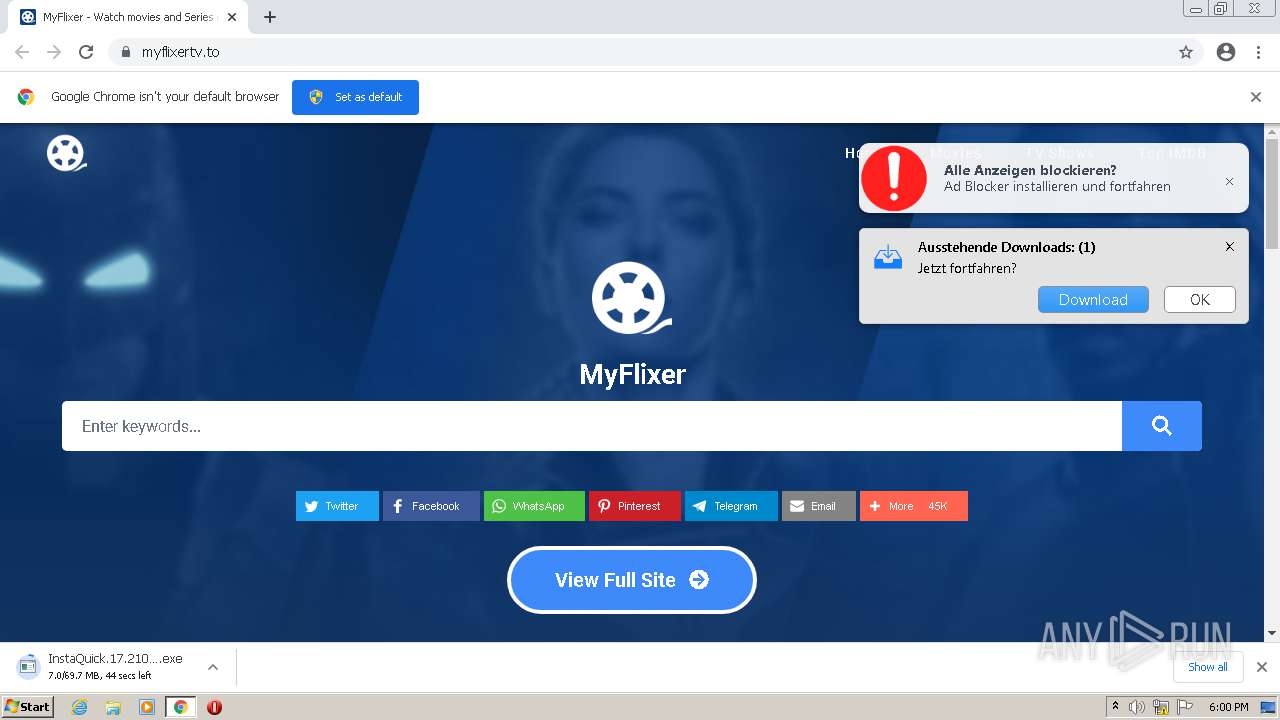Click View Full Site button

point(632,580)
